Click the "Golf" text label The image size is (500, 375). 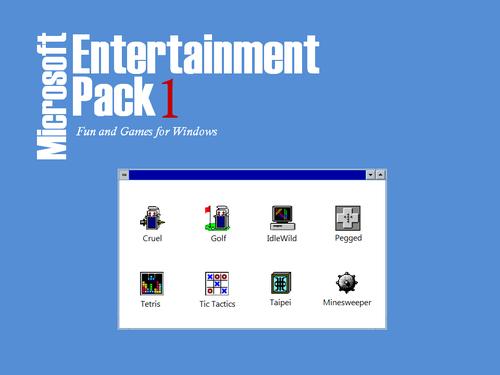(x=218, y=238)
